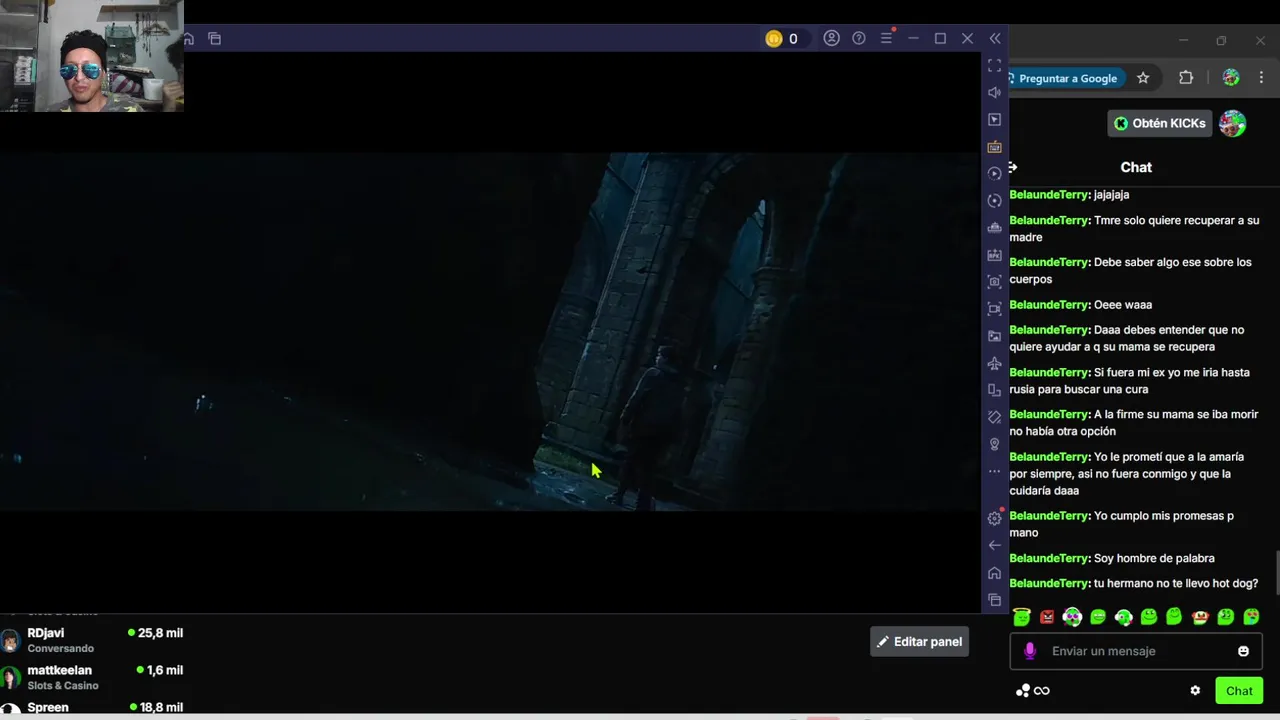Open mattkeelan channel in sidebar list
The image size is (1280, 720).
92,677
